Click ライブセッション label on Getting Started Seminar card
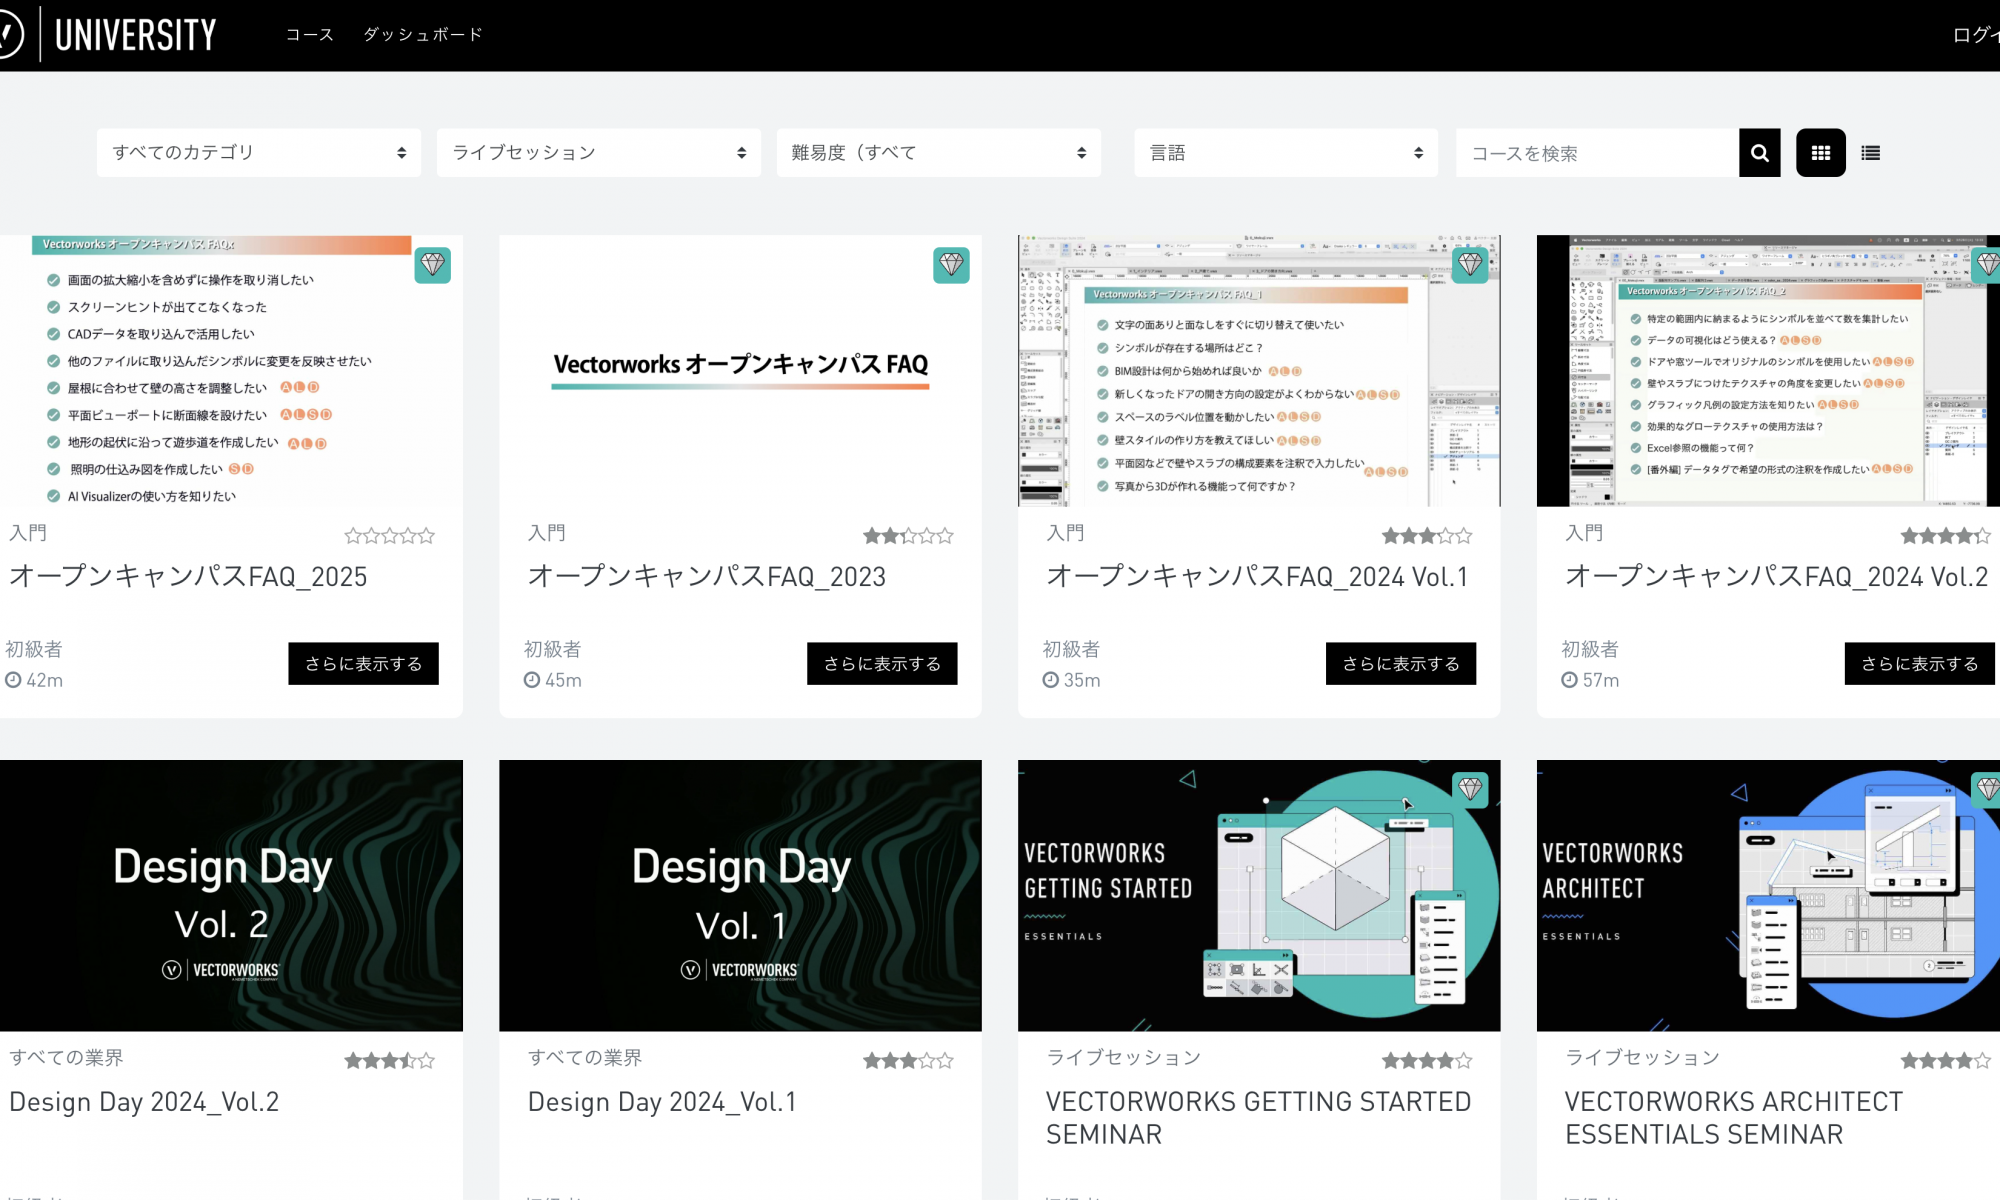 coord(1124,1058)
